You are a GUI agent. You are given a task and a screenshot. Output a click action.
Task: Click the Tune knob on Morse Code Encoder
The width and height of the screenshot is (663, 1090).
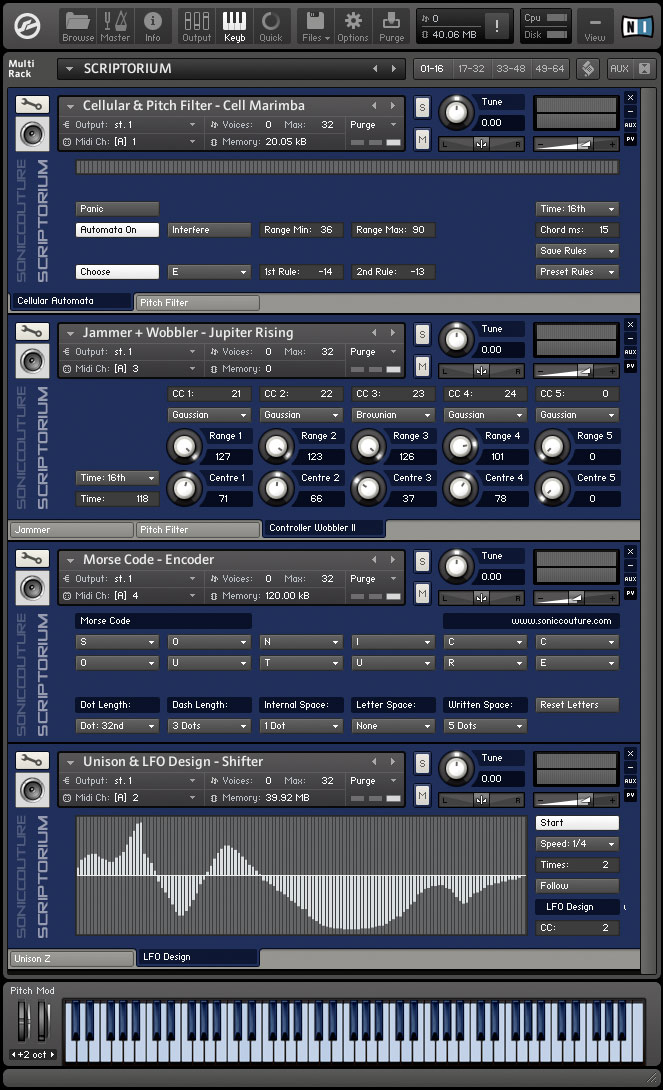point(456,567)
